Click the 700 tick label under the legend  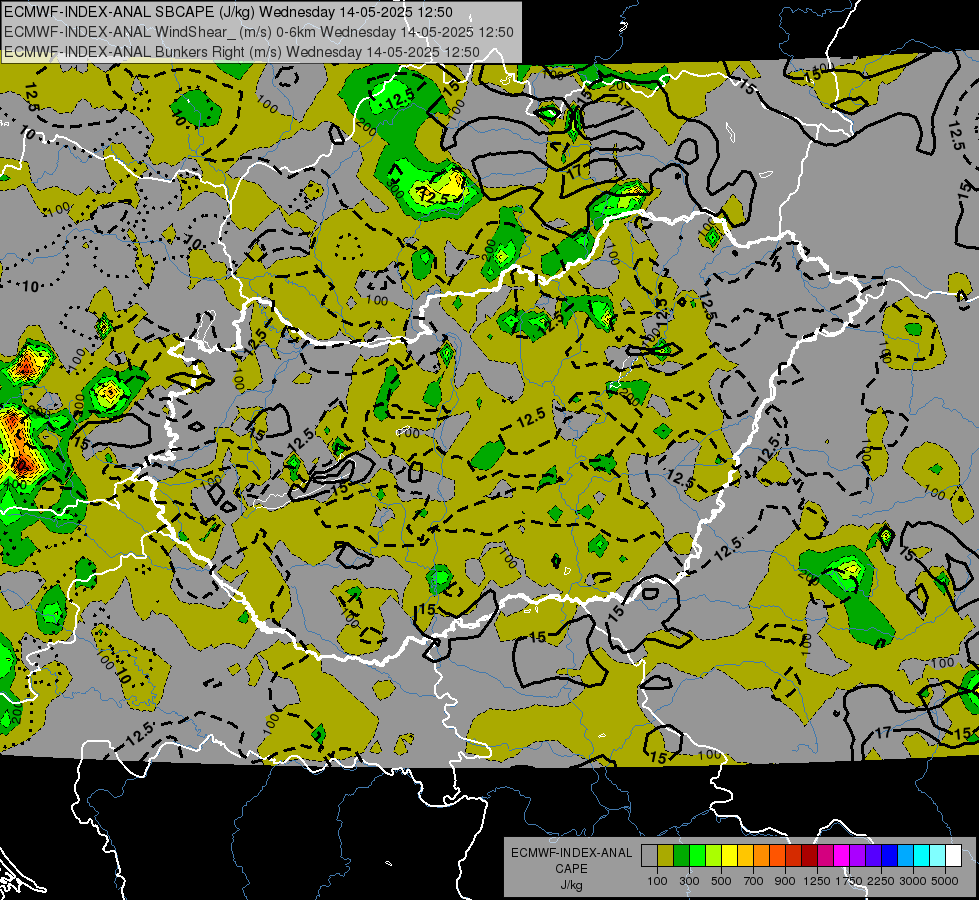pos(754,881)
